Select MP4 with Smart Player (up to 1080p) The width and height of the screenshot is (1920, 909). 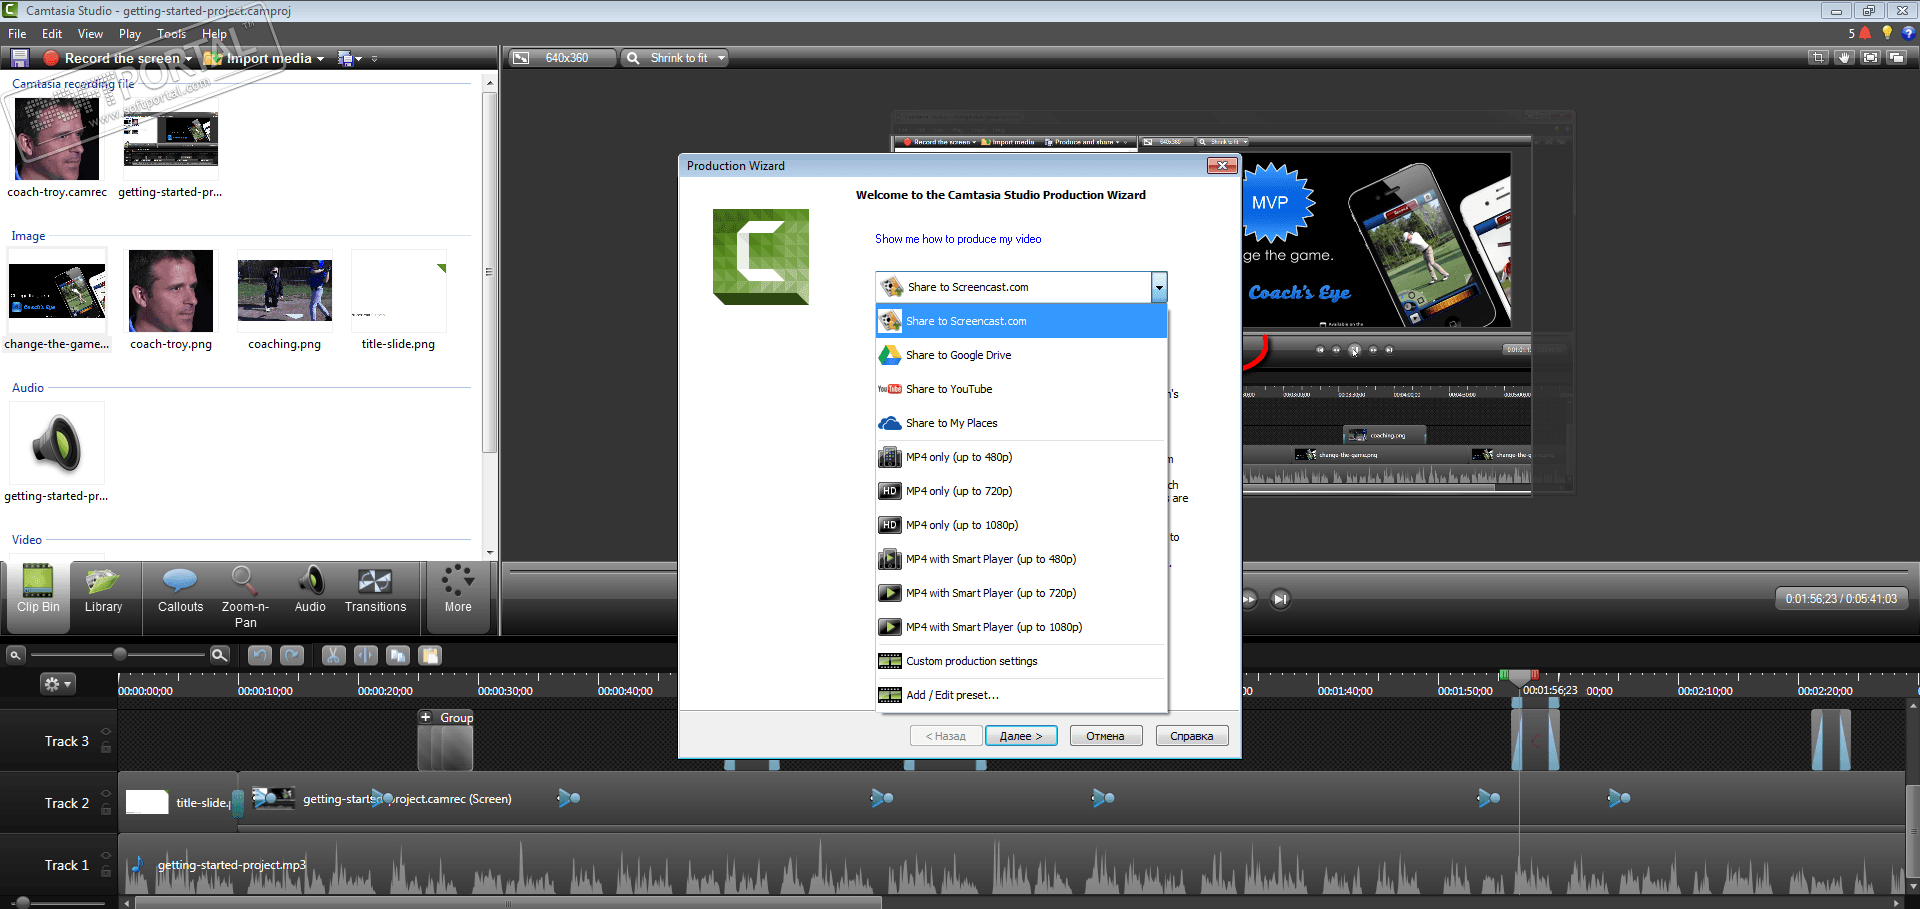coord(1021,627)
